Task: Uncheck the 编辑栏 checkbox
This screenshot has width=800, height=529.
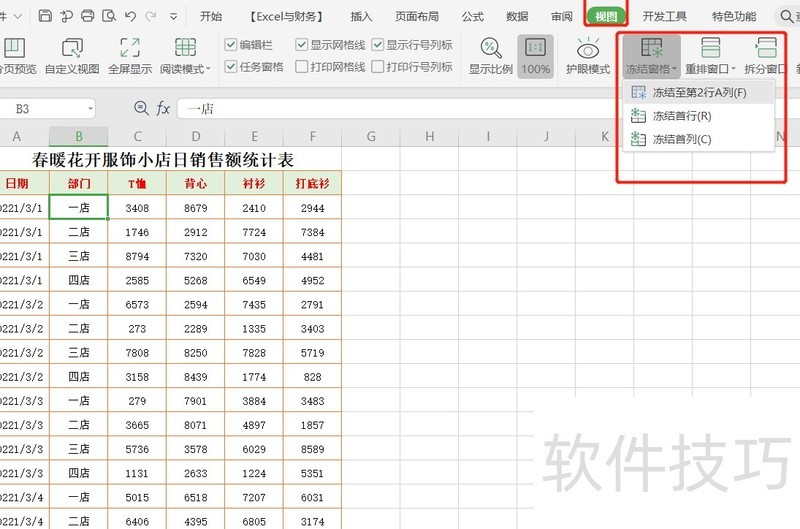Action: point(230,45)
